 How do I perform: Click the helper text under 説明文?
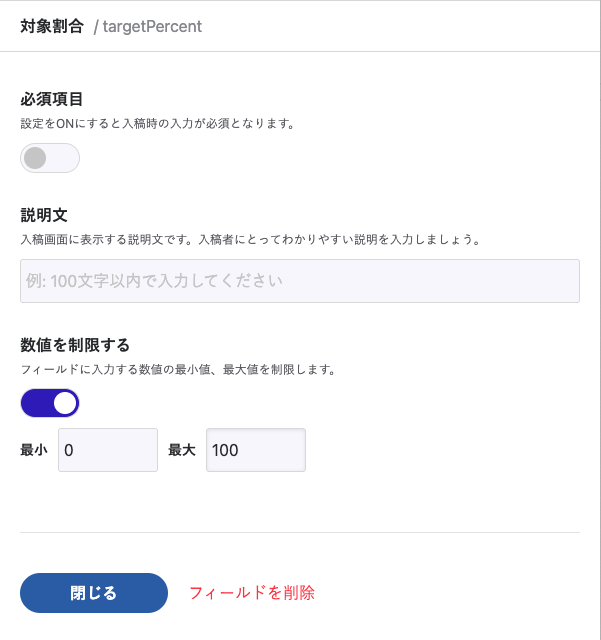[250, 240]
